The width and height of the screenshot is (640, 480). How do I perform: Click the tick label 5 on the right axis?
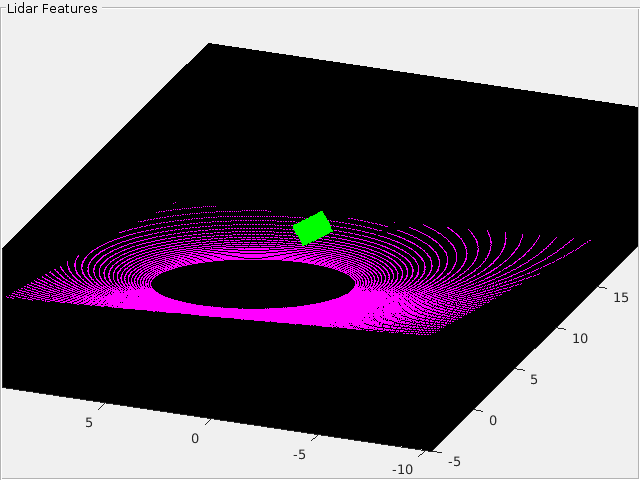pyautogui.click(x=533, y=380)
